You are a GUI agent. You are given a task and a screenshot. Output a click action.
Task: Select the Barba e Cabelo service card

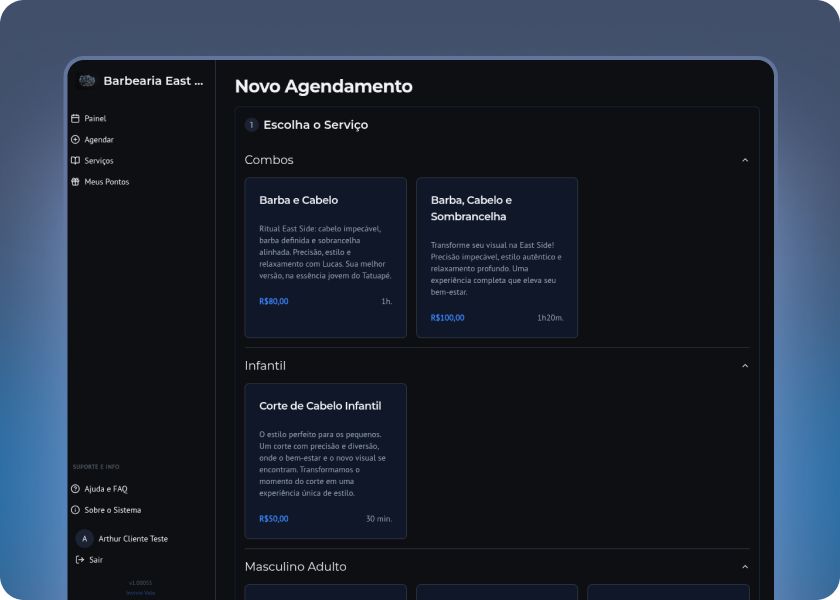click(x=326, y=258)
